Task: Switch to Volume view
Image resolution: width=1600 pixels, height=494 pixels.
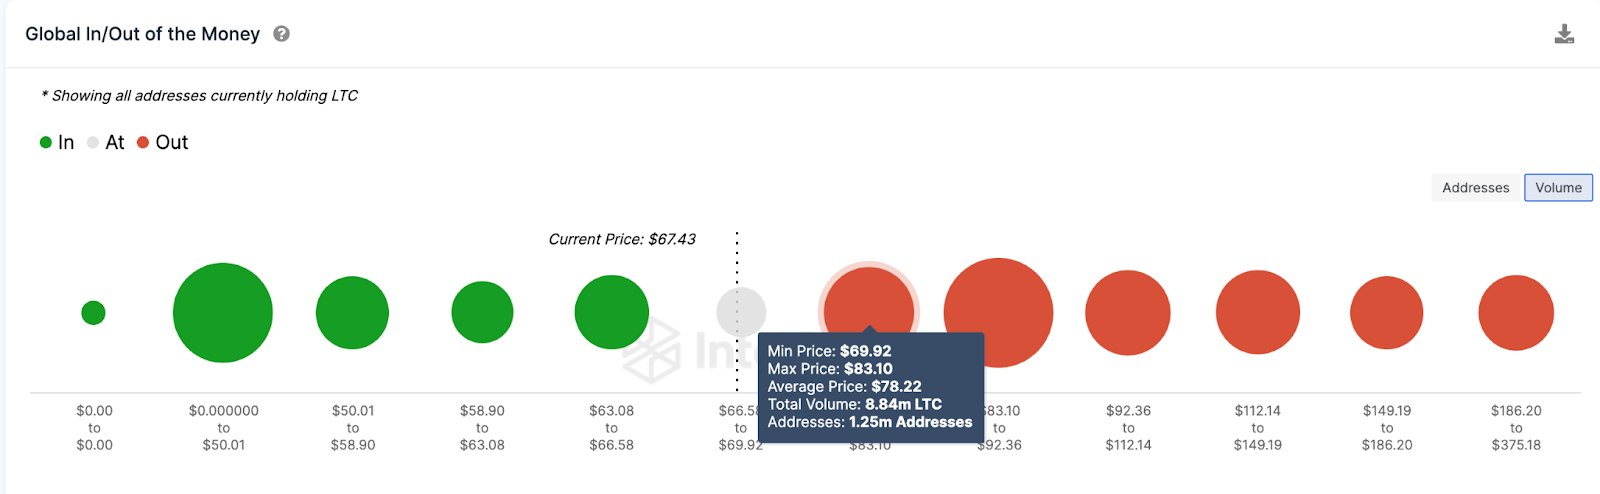Action: click(x=1558, y=188)
